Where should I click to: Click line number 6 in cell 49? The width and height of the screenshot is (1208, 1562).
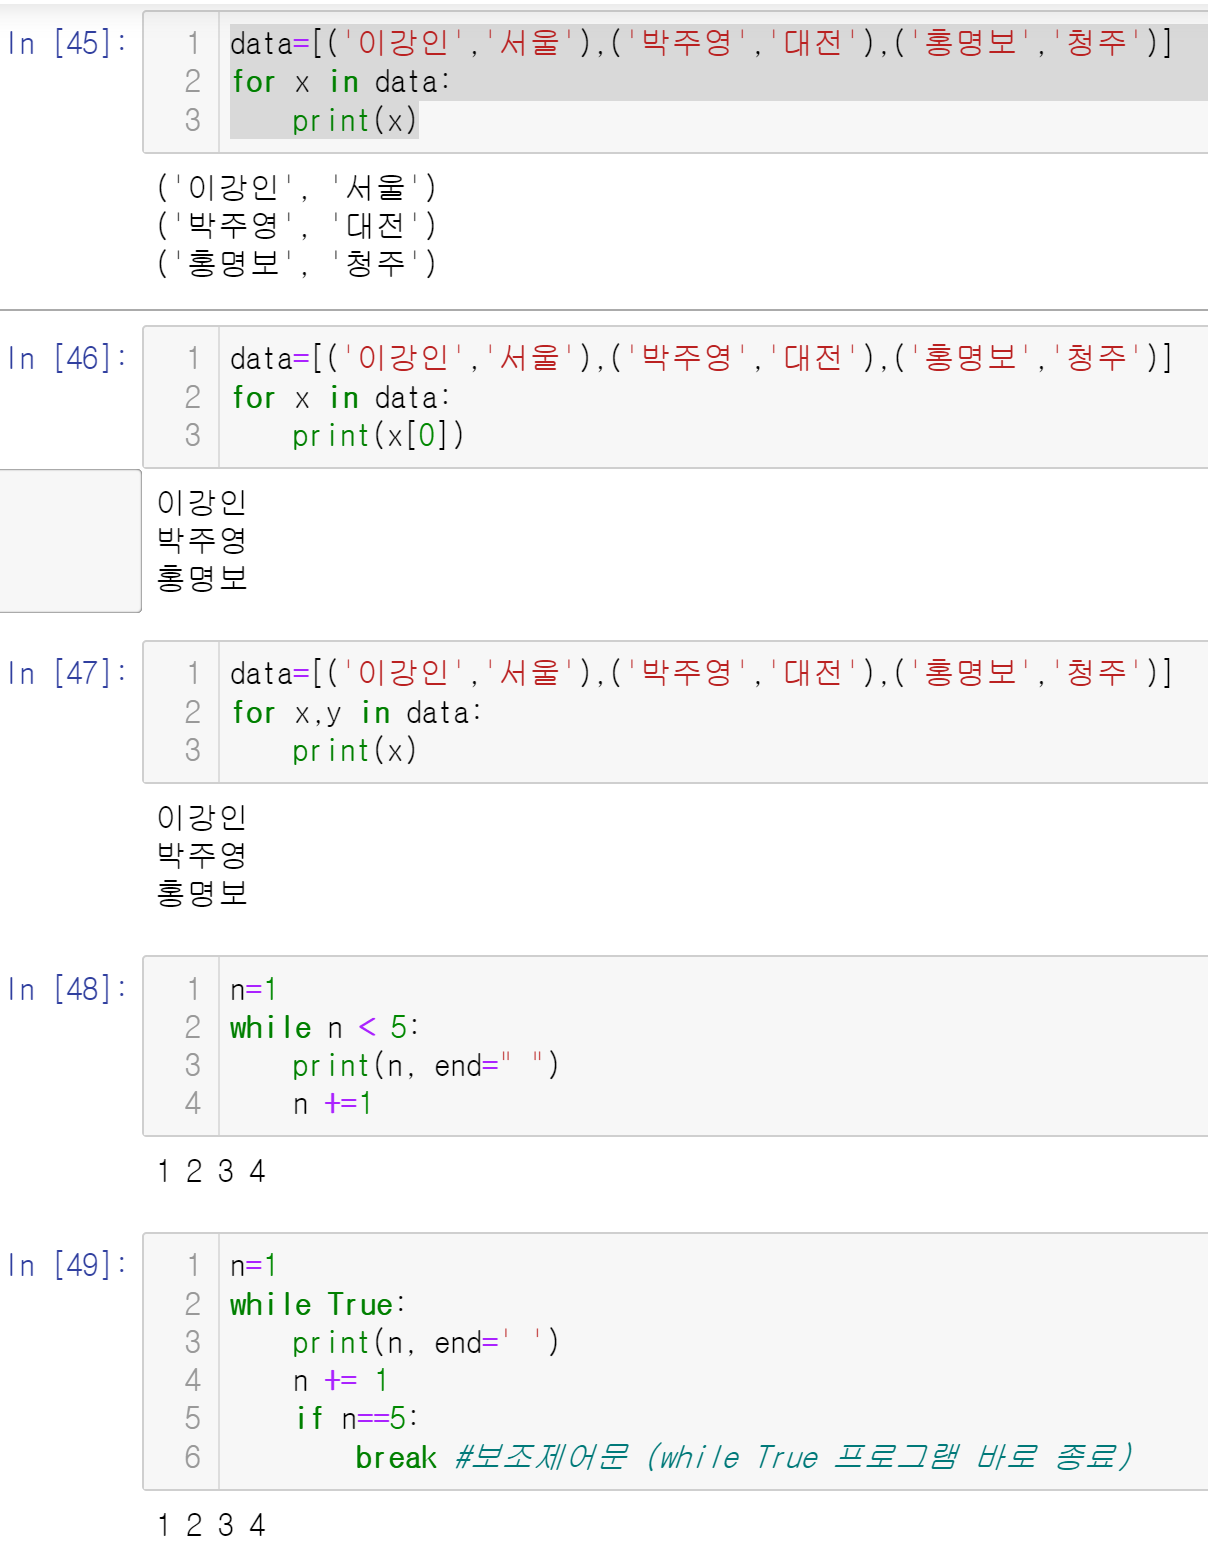tap(193, 1457)
